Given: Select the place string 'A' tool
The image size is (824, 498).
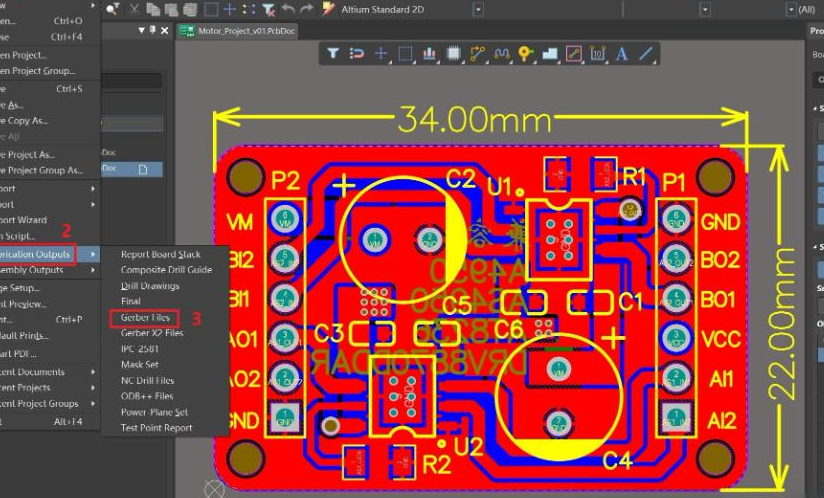Looking at the screenshot, I should click(622, 53).
